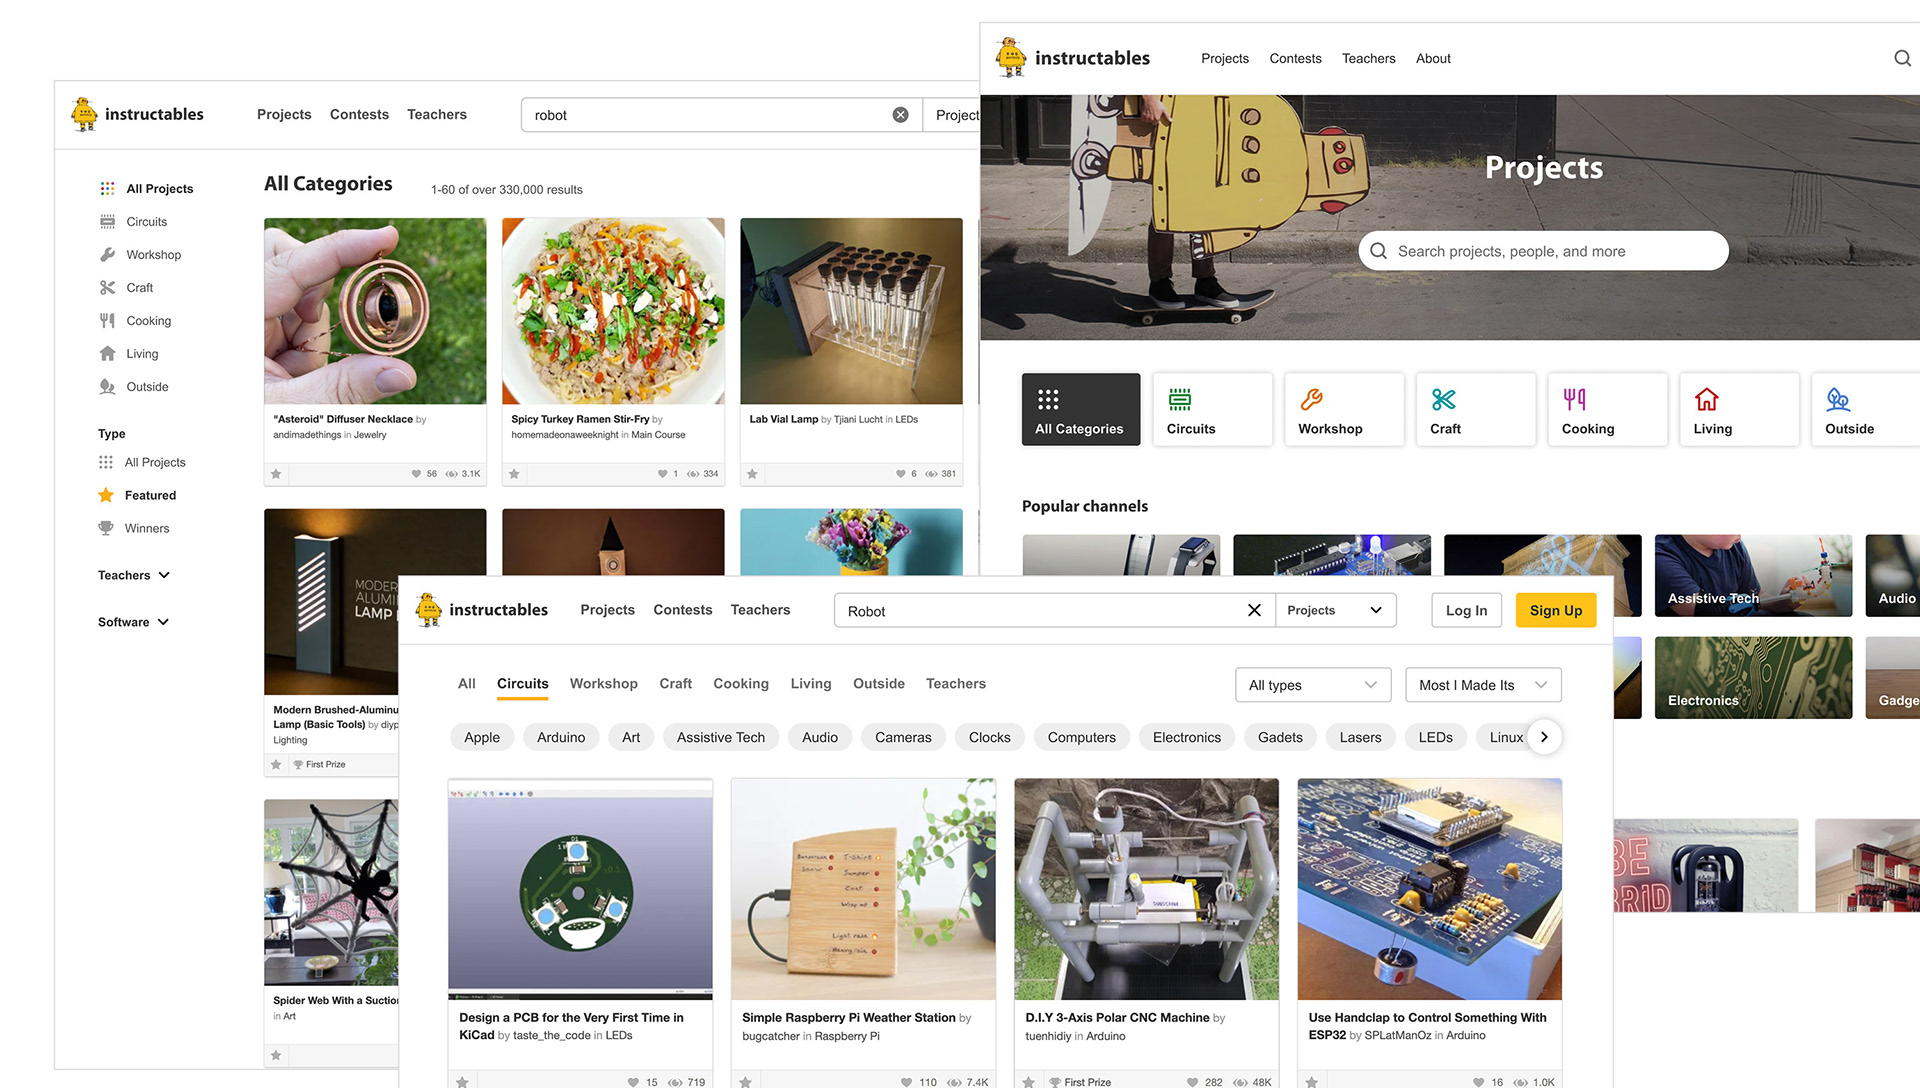Switch to the Workshop tab in the front window
This screenshot has width=1920, height=1088.
[x=603, y=683]
